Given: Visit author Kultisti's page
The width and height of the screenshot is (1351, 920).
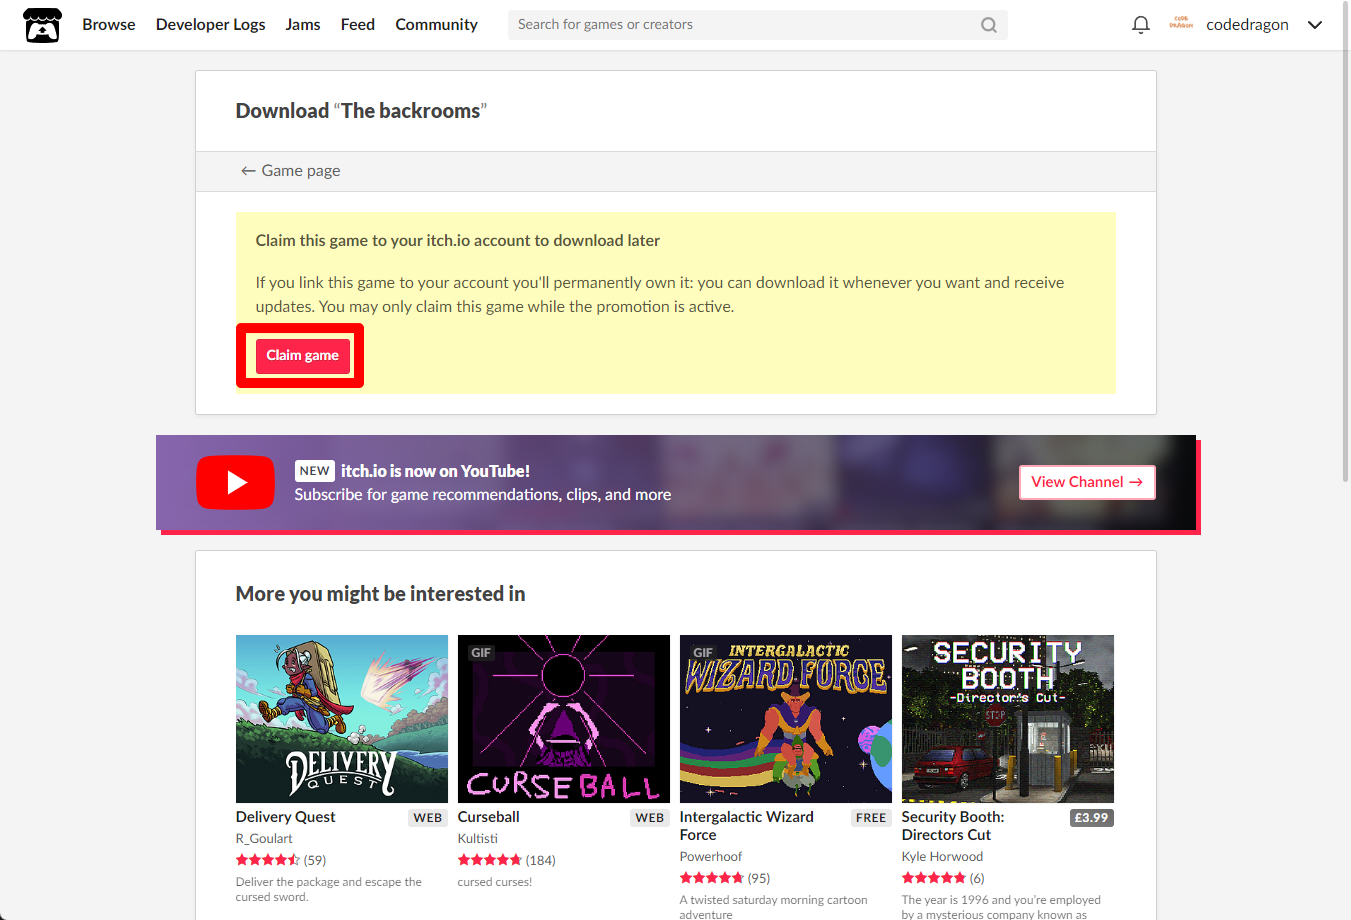Looking at the screenshot, I should [478, 839].
